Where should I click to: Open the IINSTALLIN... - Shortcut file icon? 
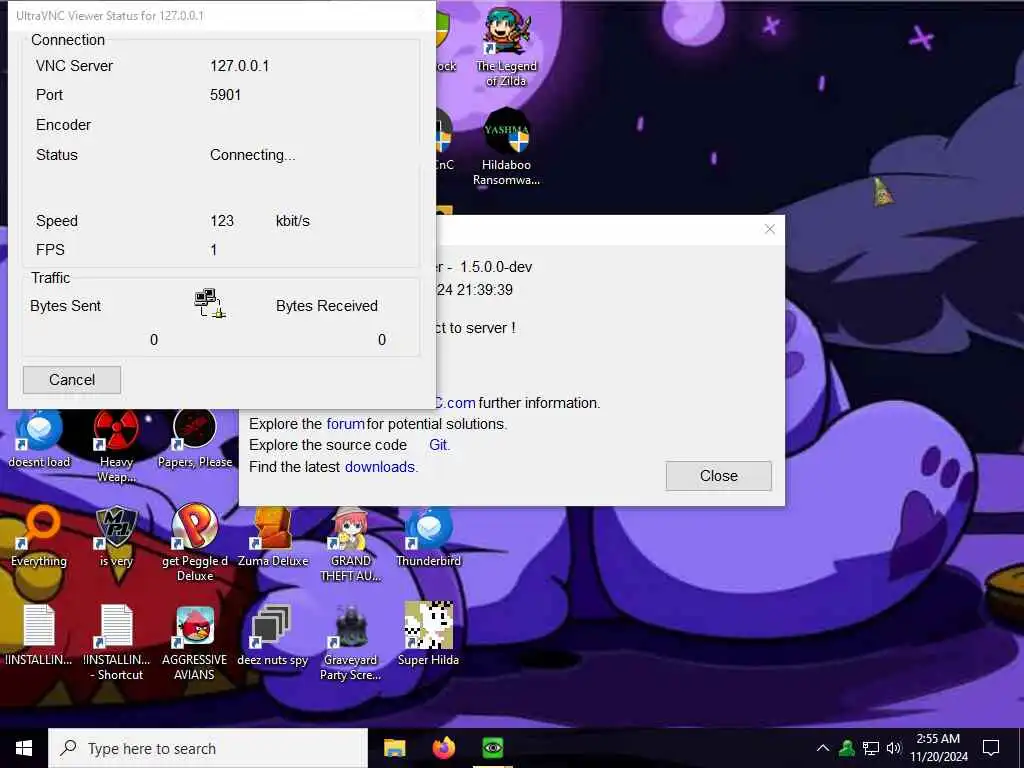(x=116, y=643)
